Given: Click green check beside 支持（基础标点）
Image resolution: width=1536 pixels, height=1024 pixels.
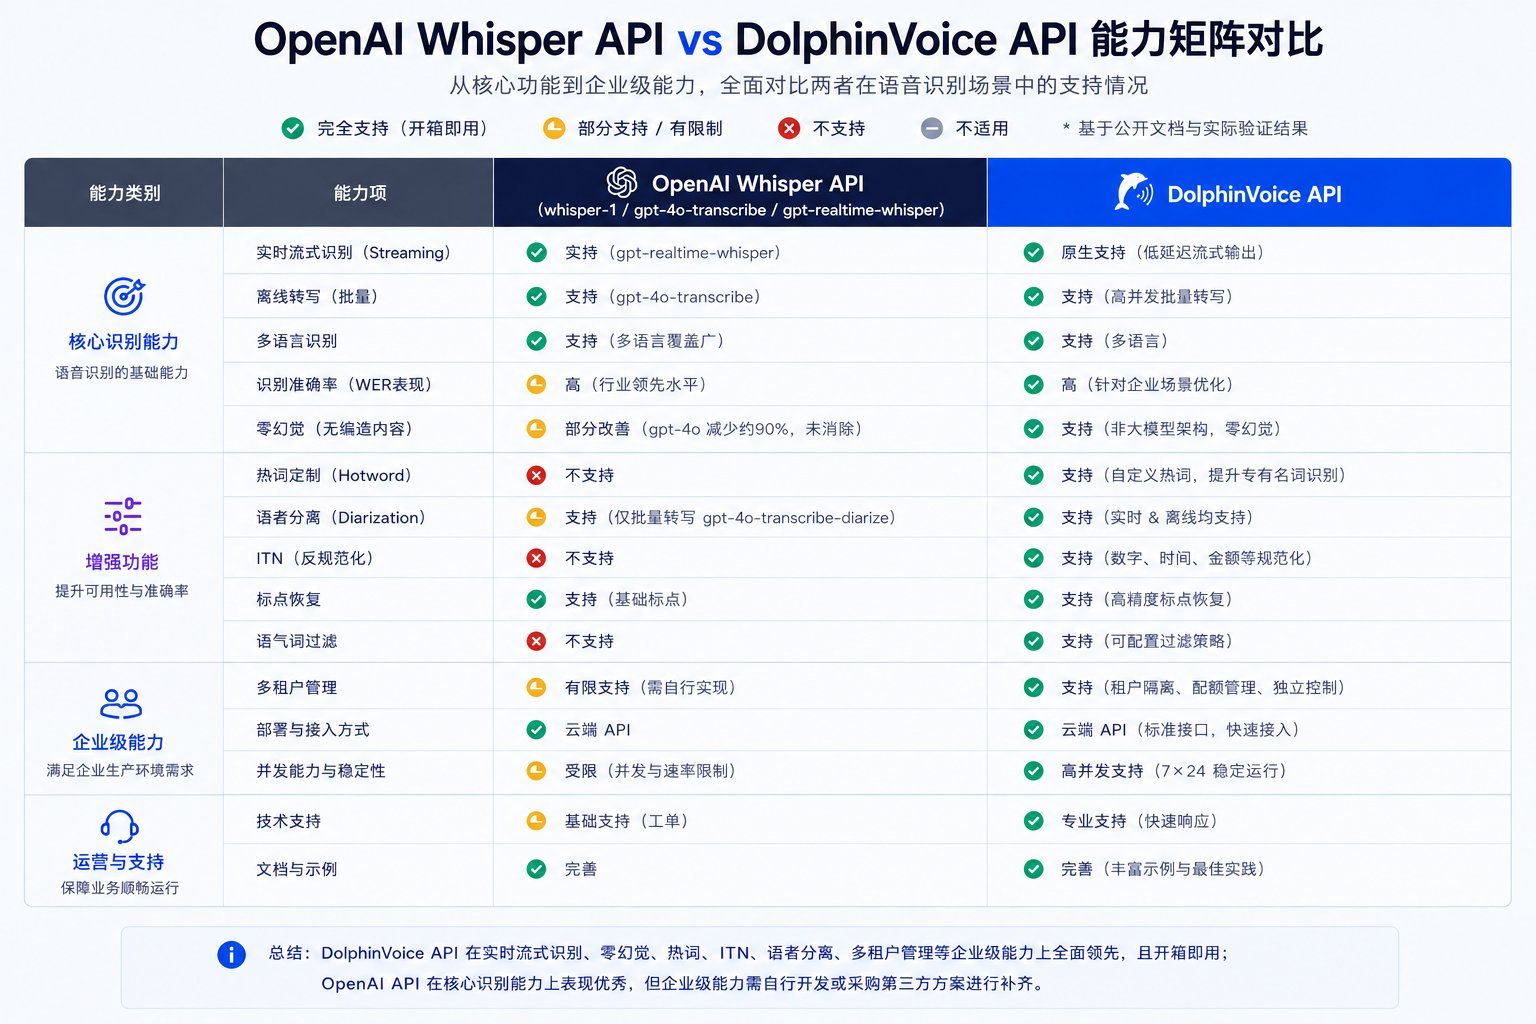Looking at the screenshot, I should 536,599.
